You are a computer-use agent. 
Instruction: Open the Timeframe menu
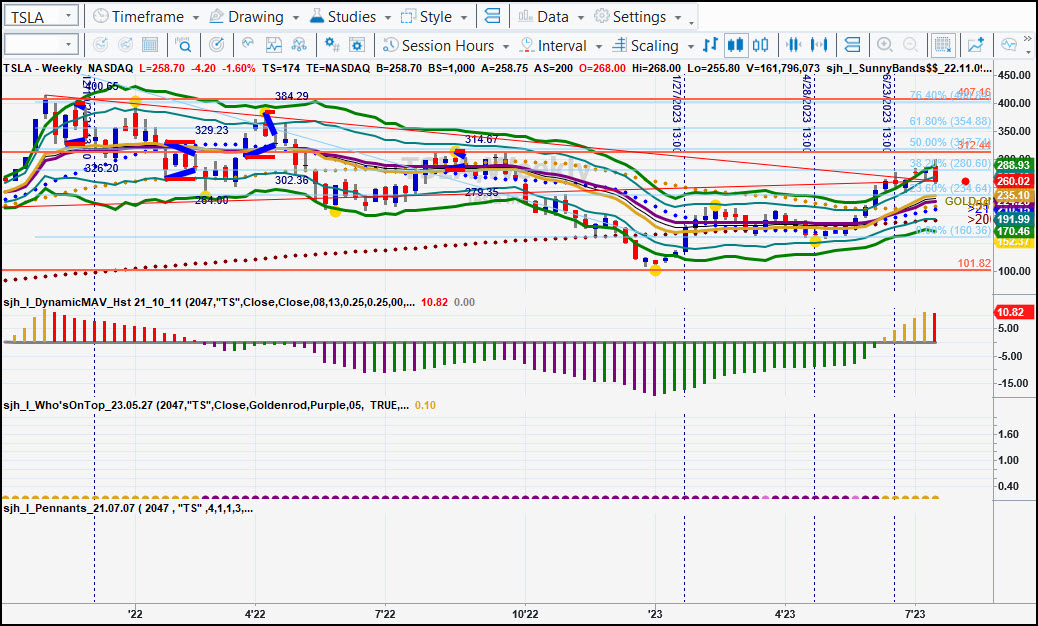tap(146, 17)
